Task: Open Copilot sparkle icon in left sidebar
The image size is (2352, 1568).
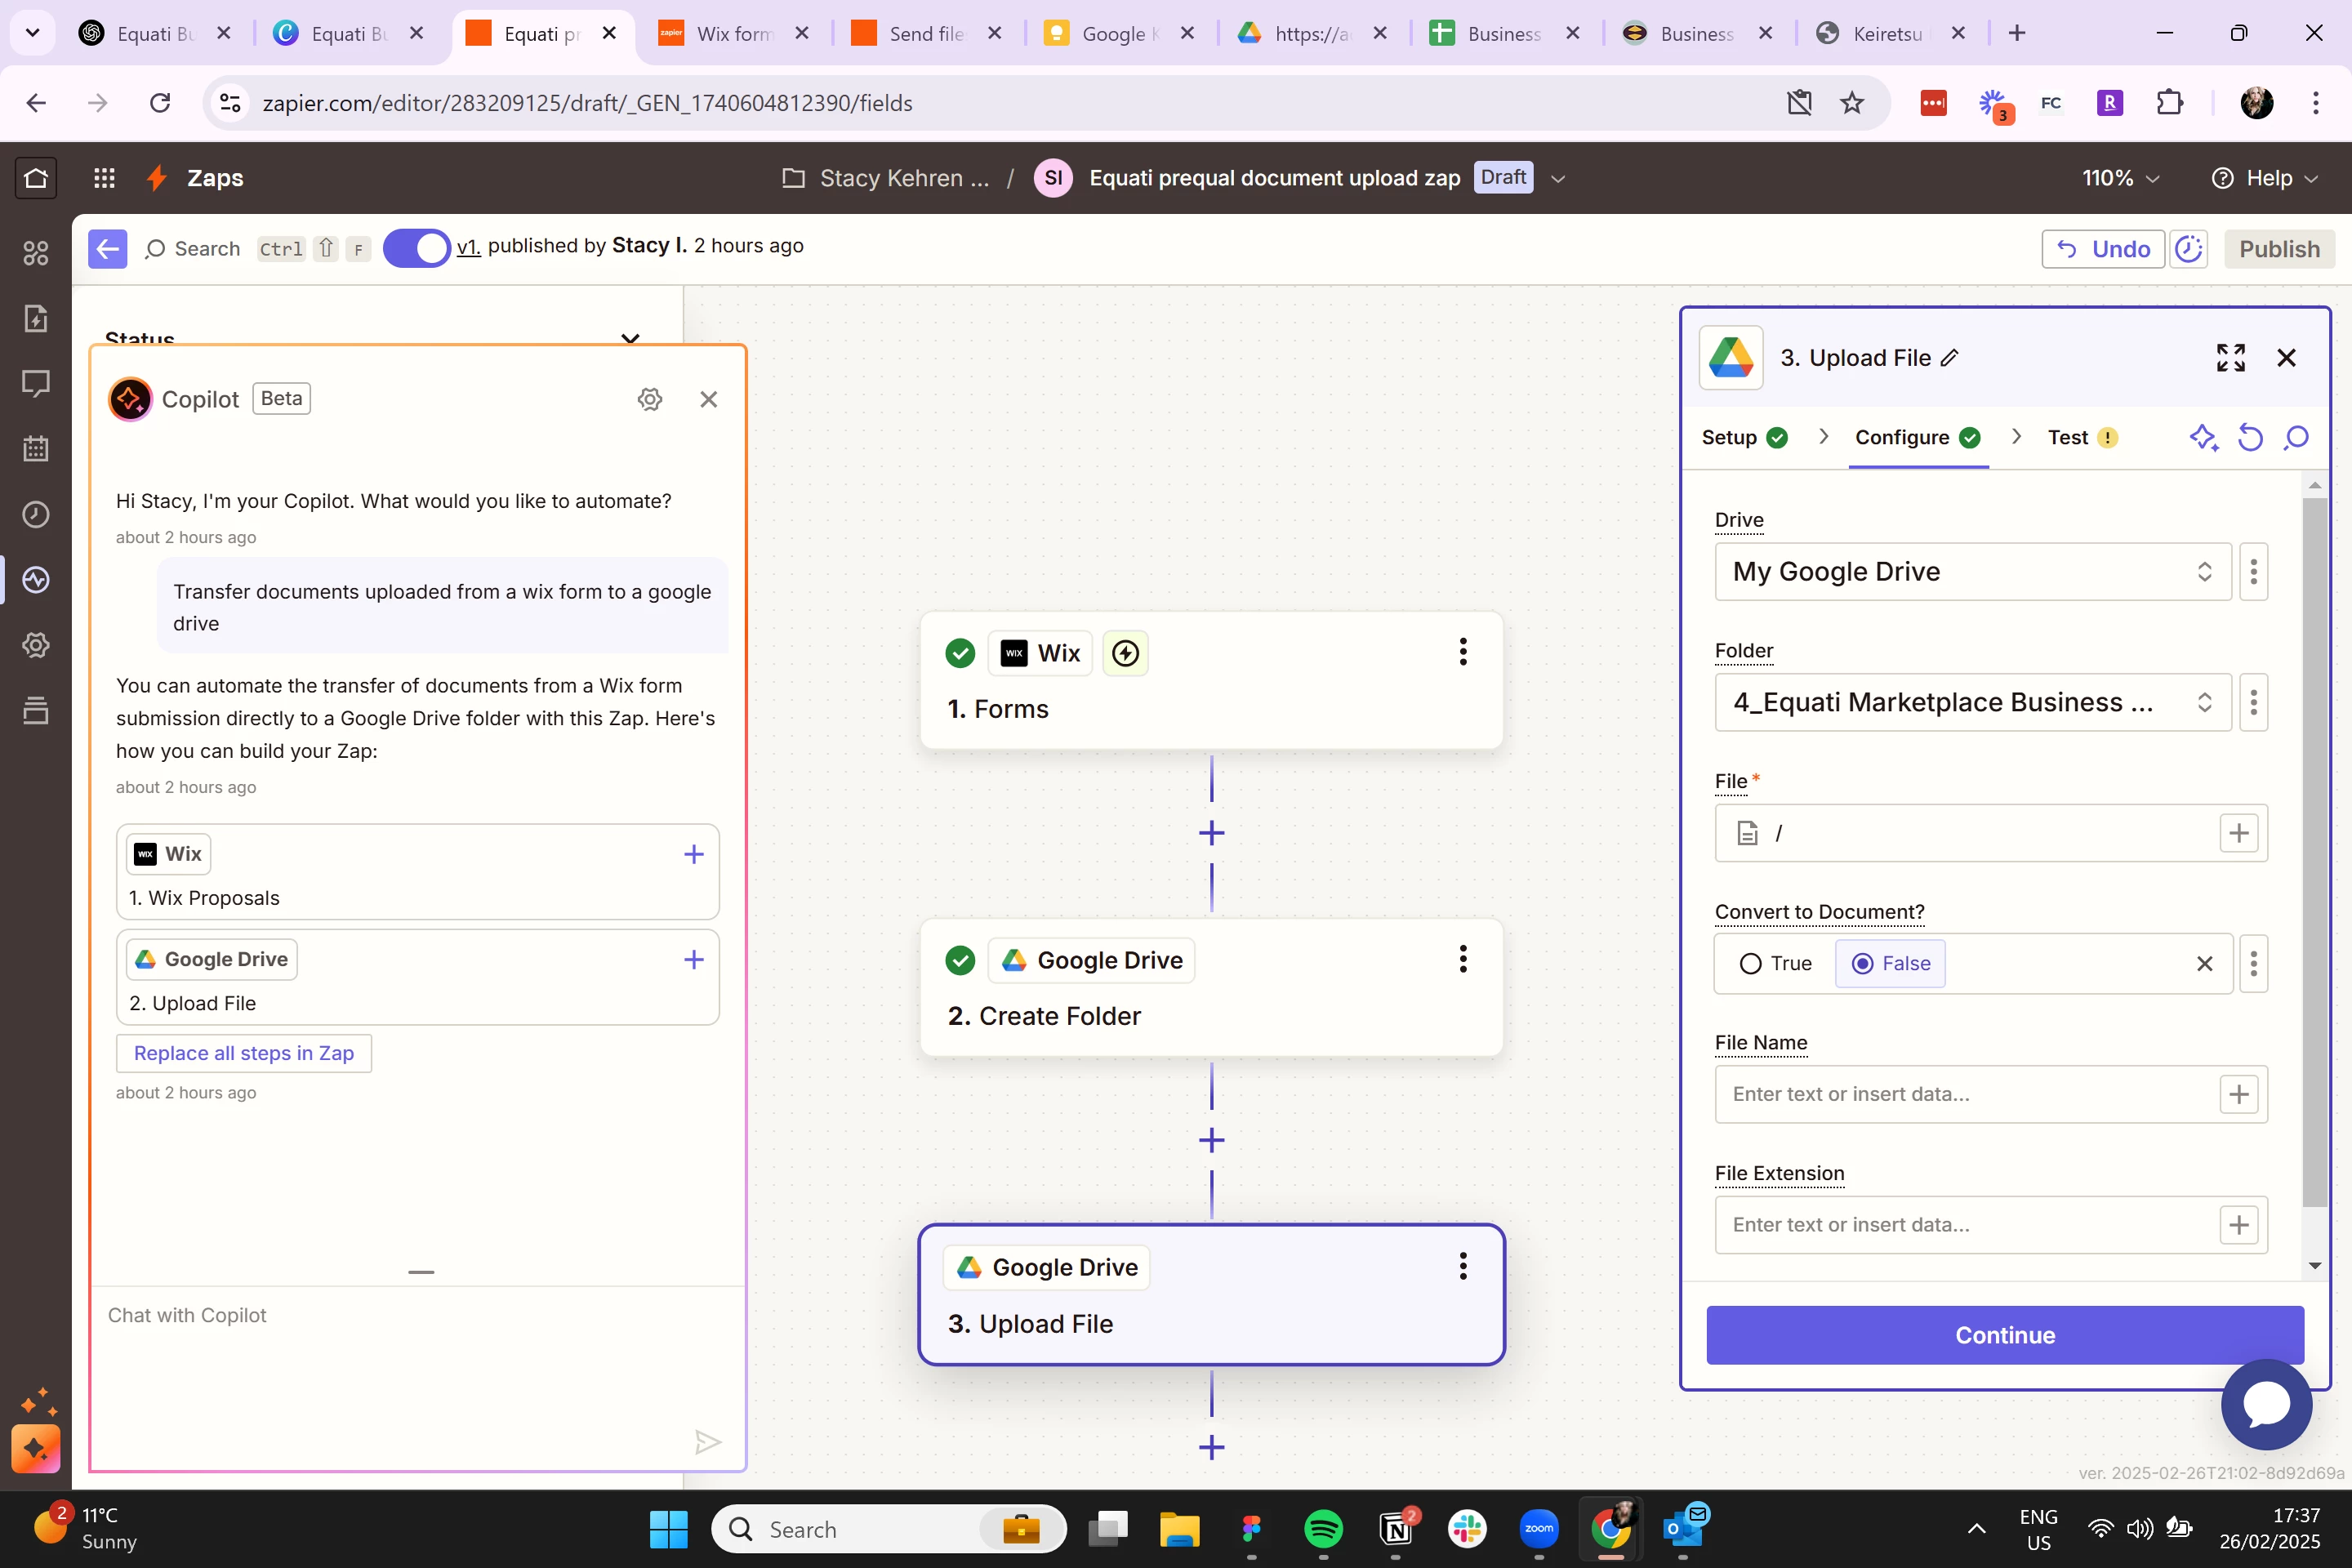Action: pos(36,1448)
